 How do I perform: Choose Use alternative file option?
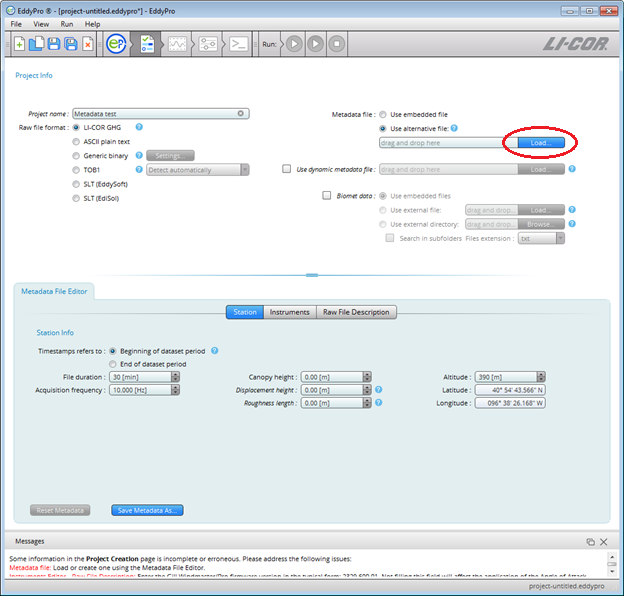click(383, 129)
